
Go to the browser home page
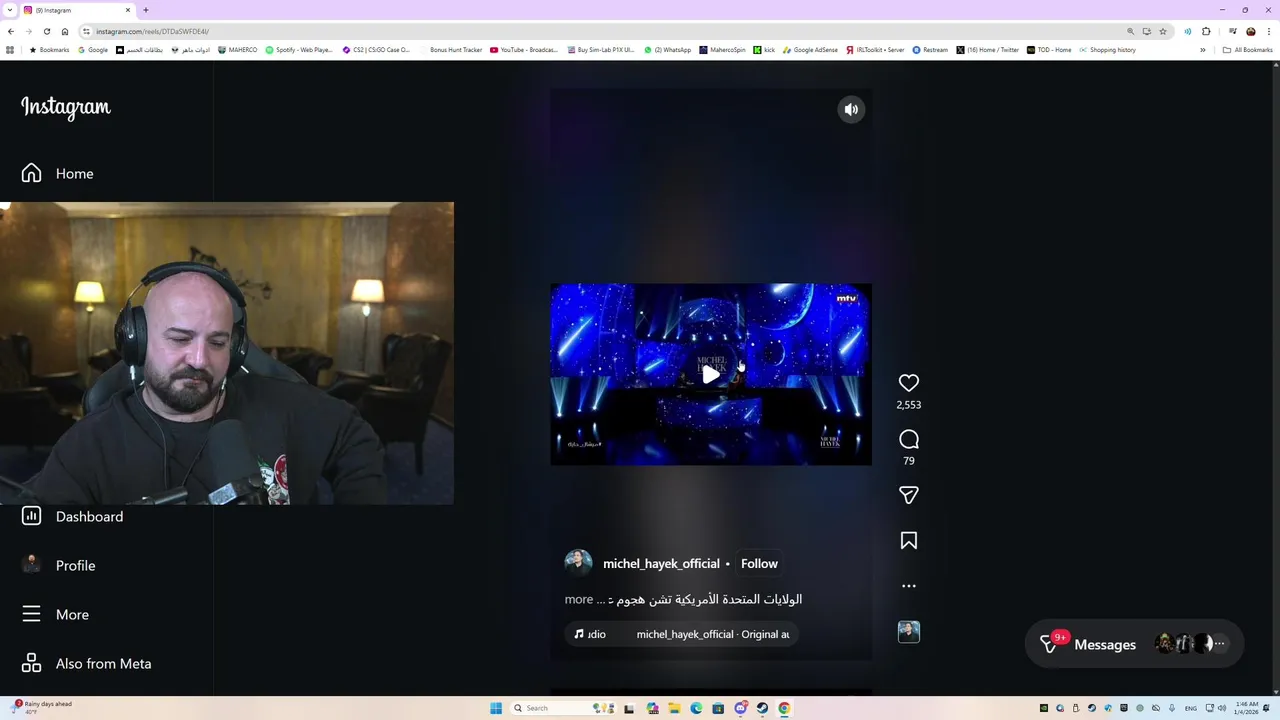pos(65,31)
